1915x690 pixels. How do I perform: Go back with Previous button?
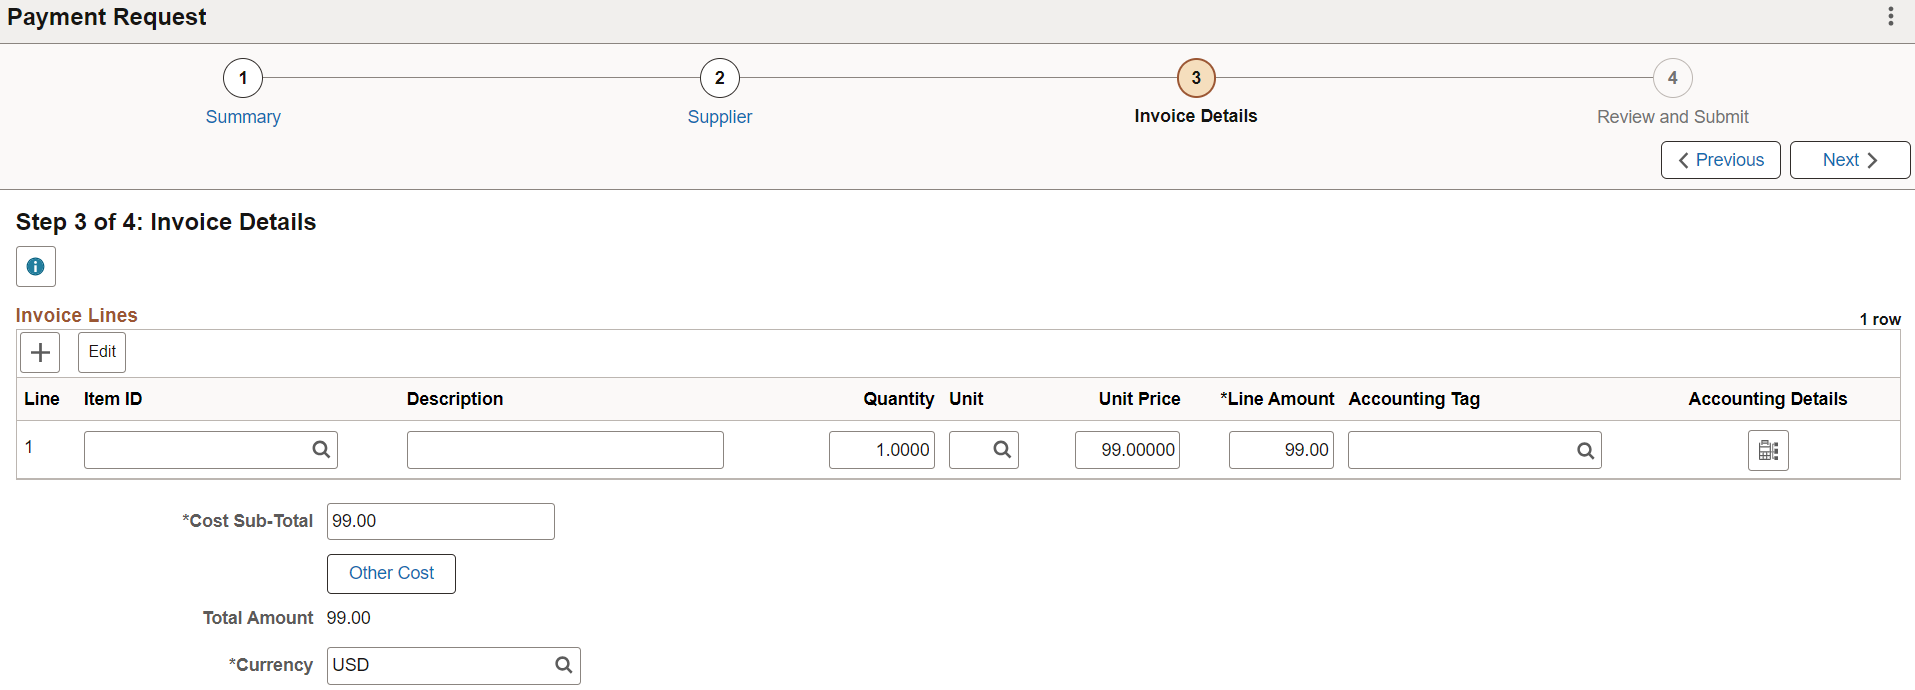coord(1721,160)
